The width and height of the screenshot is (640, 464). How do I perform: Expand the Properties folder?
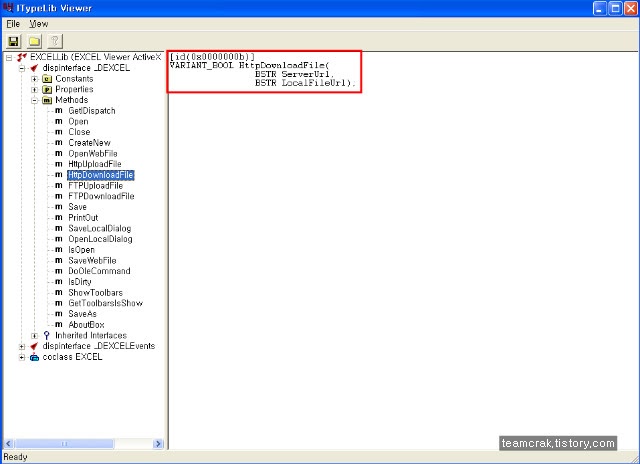(35, 89)
